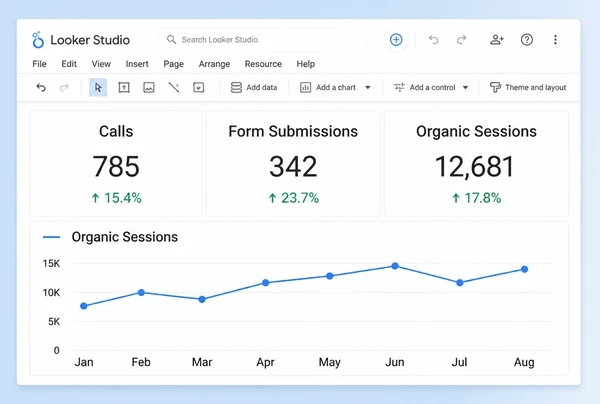The image size is (600, 404).
Task: Select the 342 form submissions value
Action: tap(293, 166)
